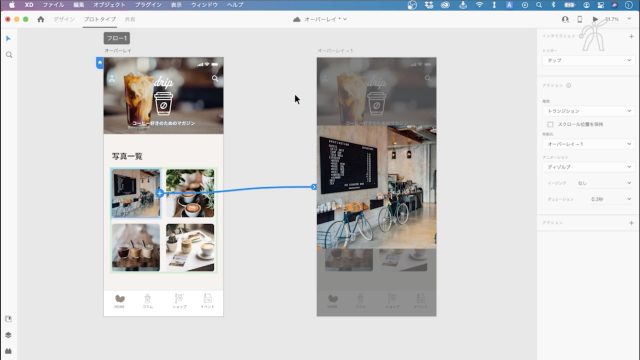Click the 写真一覧 heading text

(127, 156)
